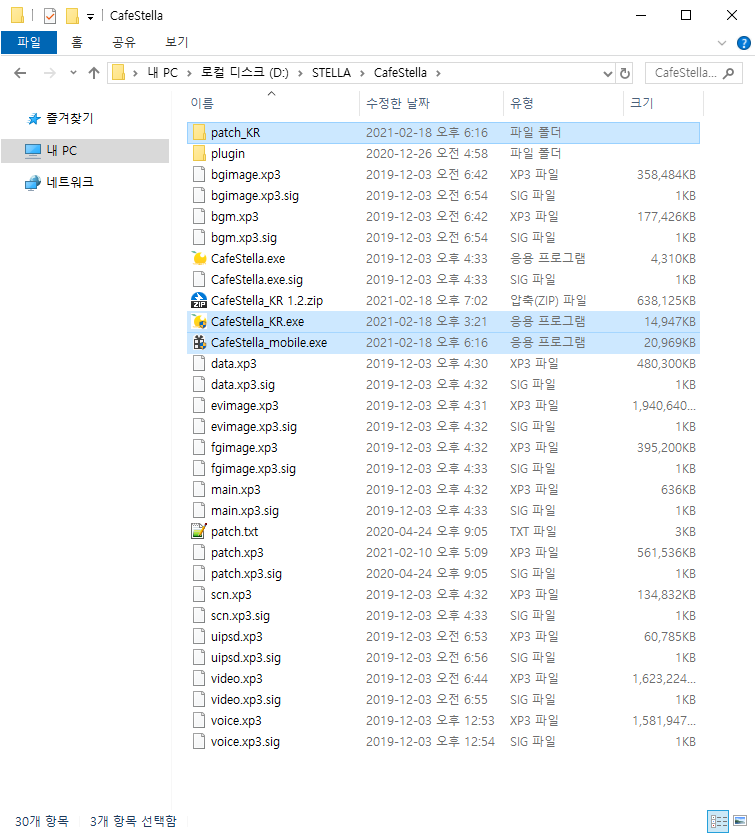This screenshot has width=756, height=834.
Task: Expand the address bar history dropdown
Action: [x=608, y=73]
